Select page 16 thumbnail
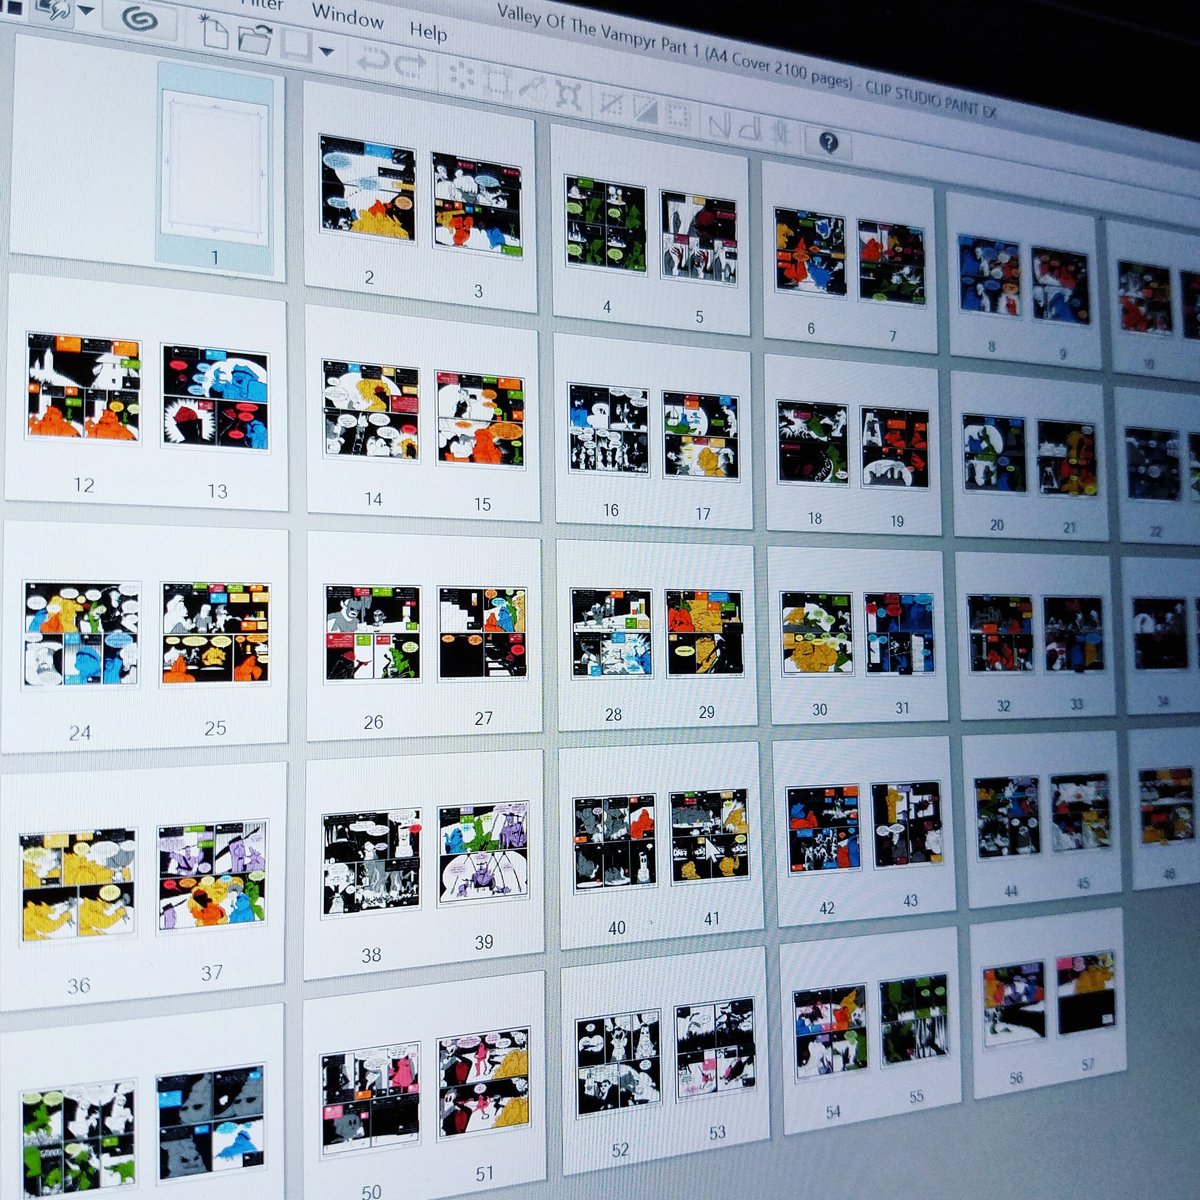Viewport: 1200px width, 1200px height. point(608,428)
